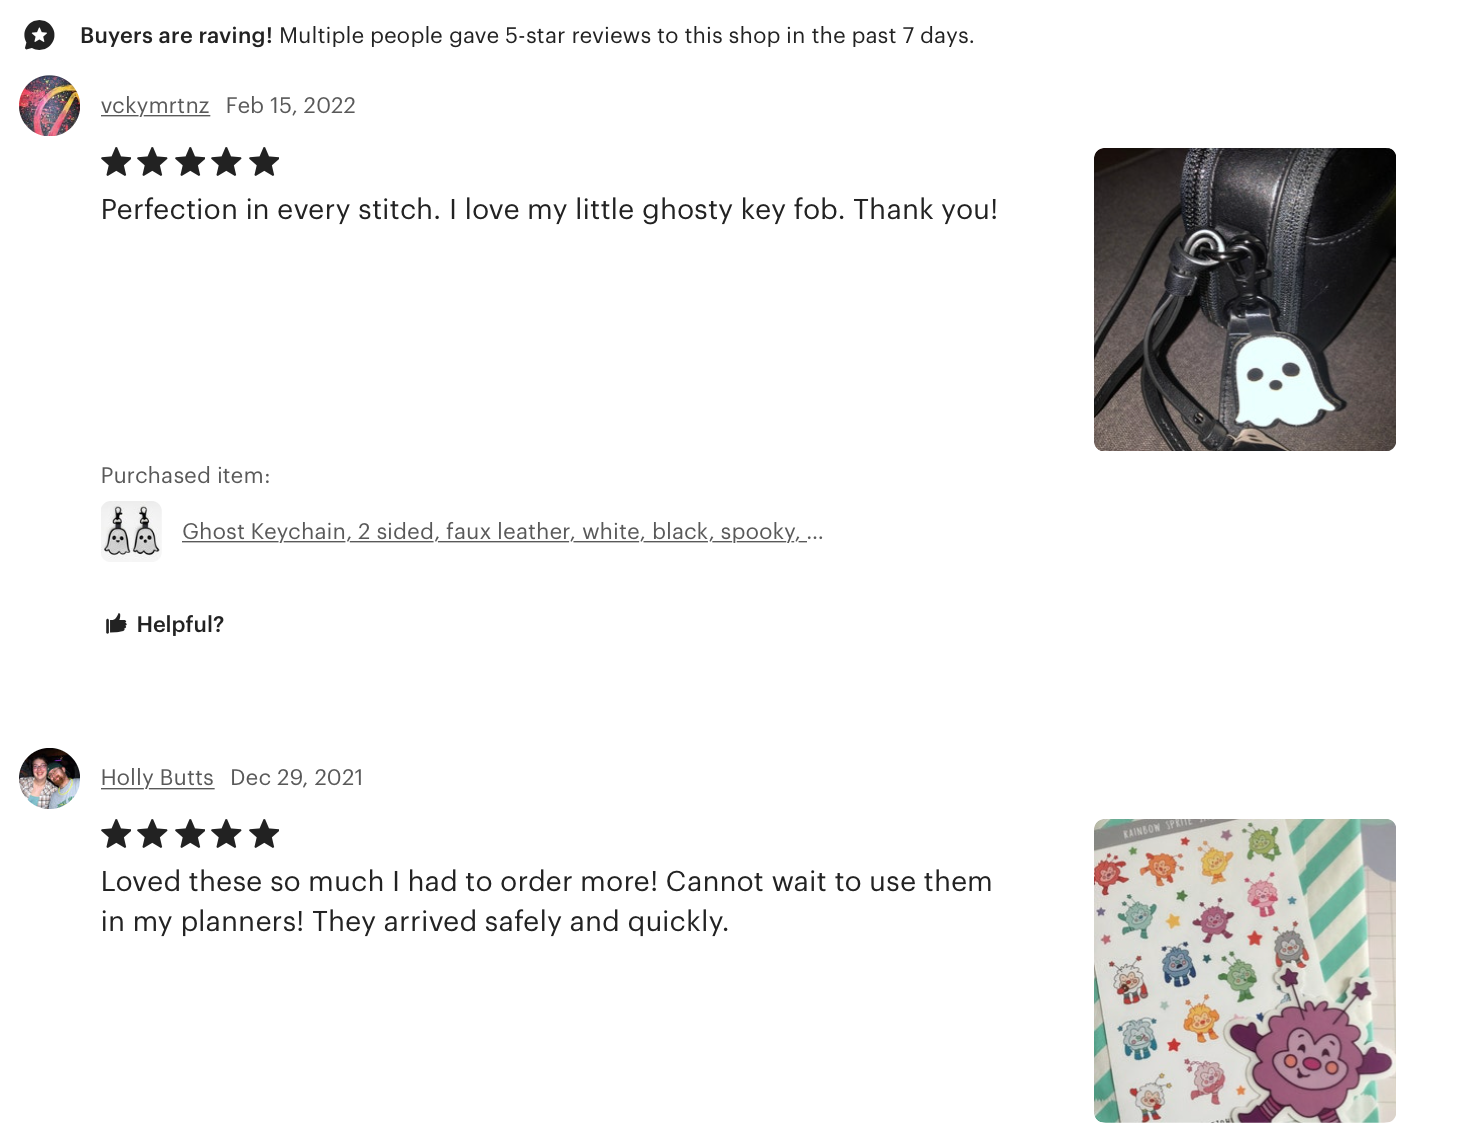The image size is (1483, 1135).
Task: Click the Loved these so much review text
Action: point(546,901)
